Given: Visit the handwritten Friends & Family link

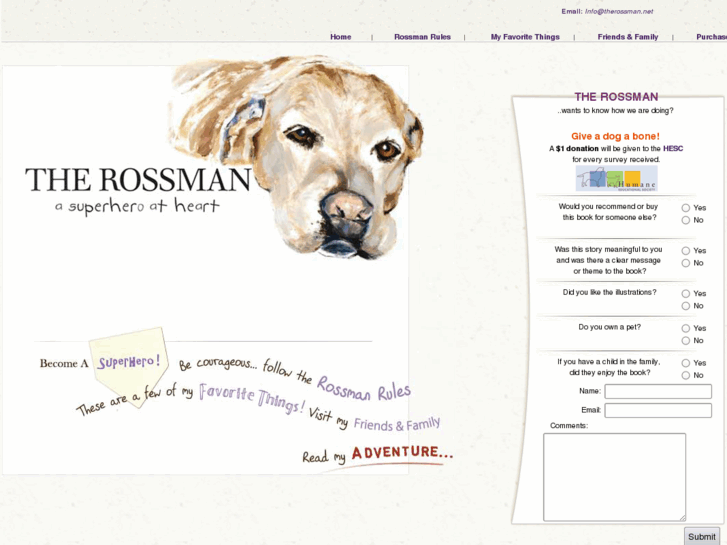Looking at the screenshot, I should [397, 424].
